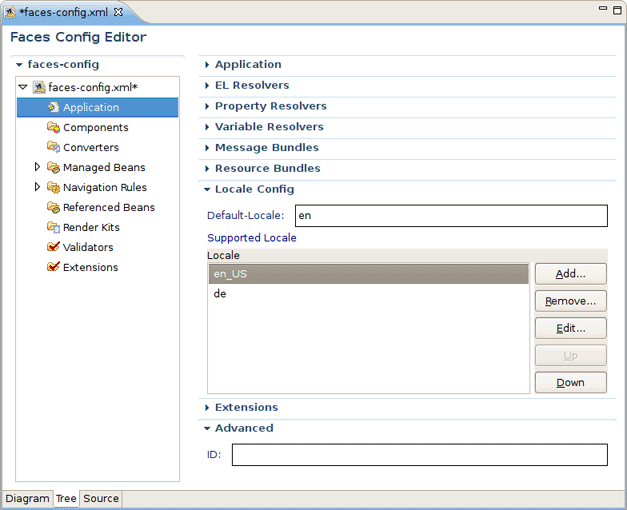
Task: Click the faces-config.xml file icon in the tree
Action: pos(39,87)
